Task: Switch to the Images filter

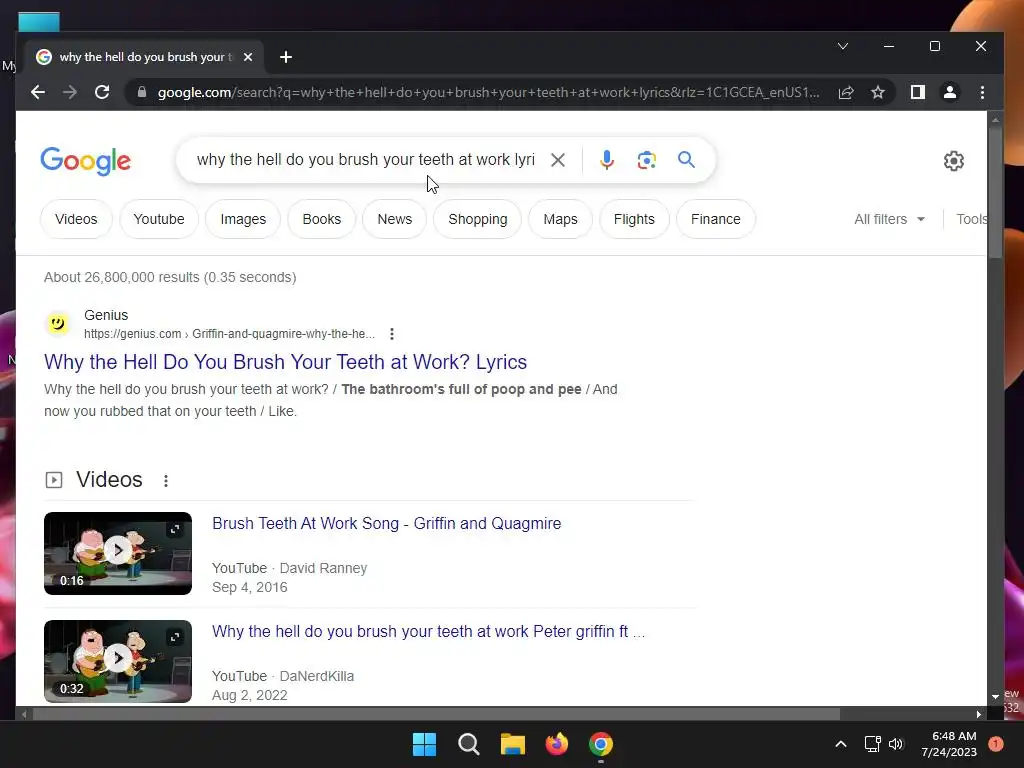Action: (x=243, y=219)
